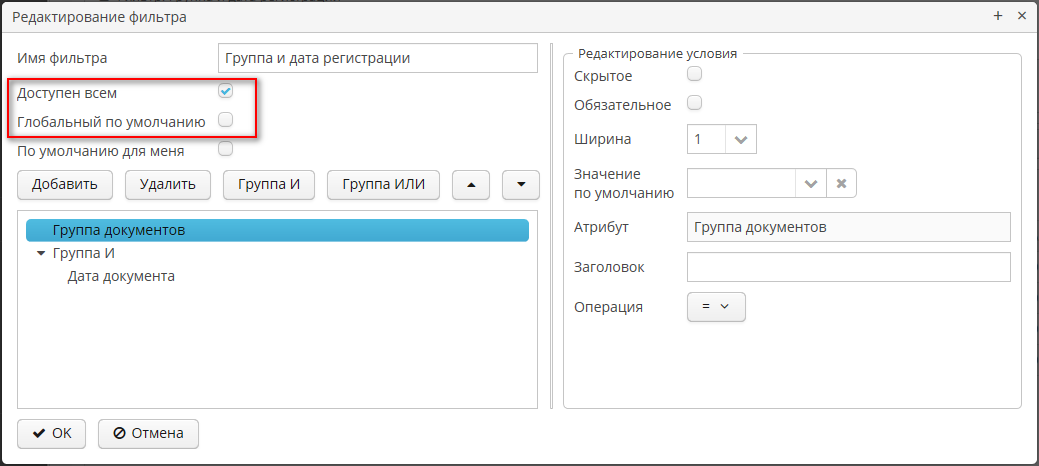The height and width of the screenshot is (466, 1039).
Task: Check the 'Обязательное' checkbox
Action: tap(694, 103)
